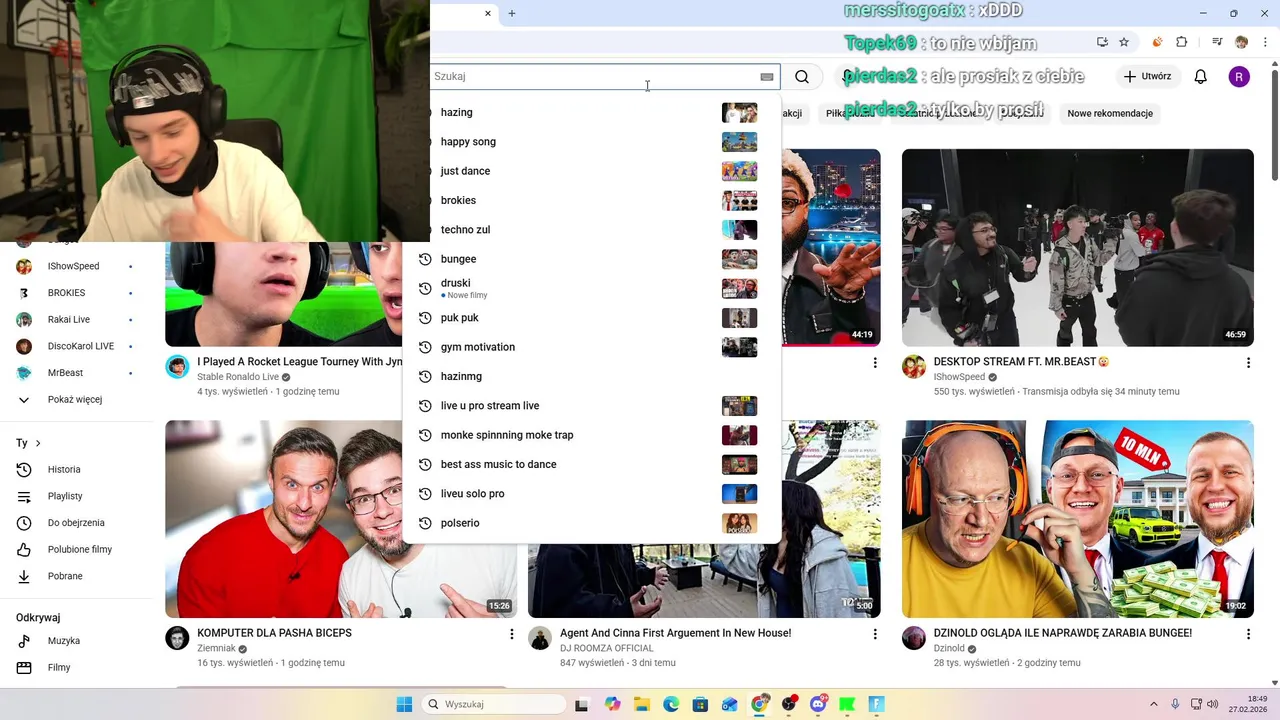Click IShowSpeed channel avatar under Desktop Stream video

[914, 367]
